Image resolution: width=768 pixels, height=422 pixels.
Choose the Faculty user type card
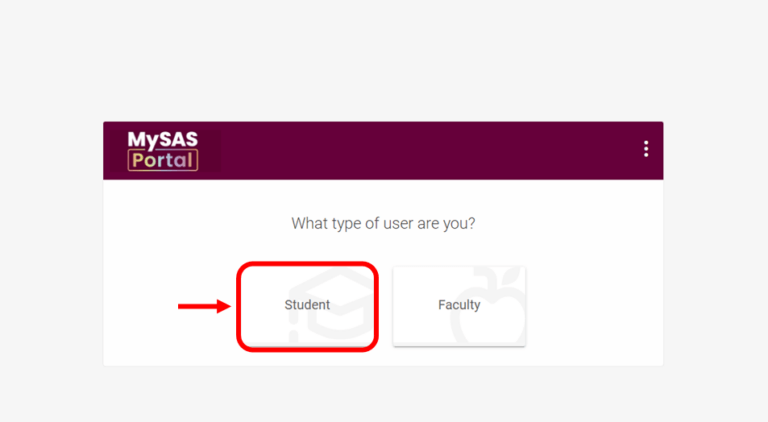point(459,305)
